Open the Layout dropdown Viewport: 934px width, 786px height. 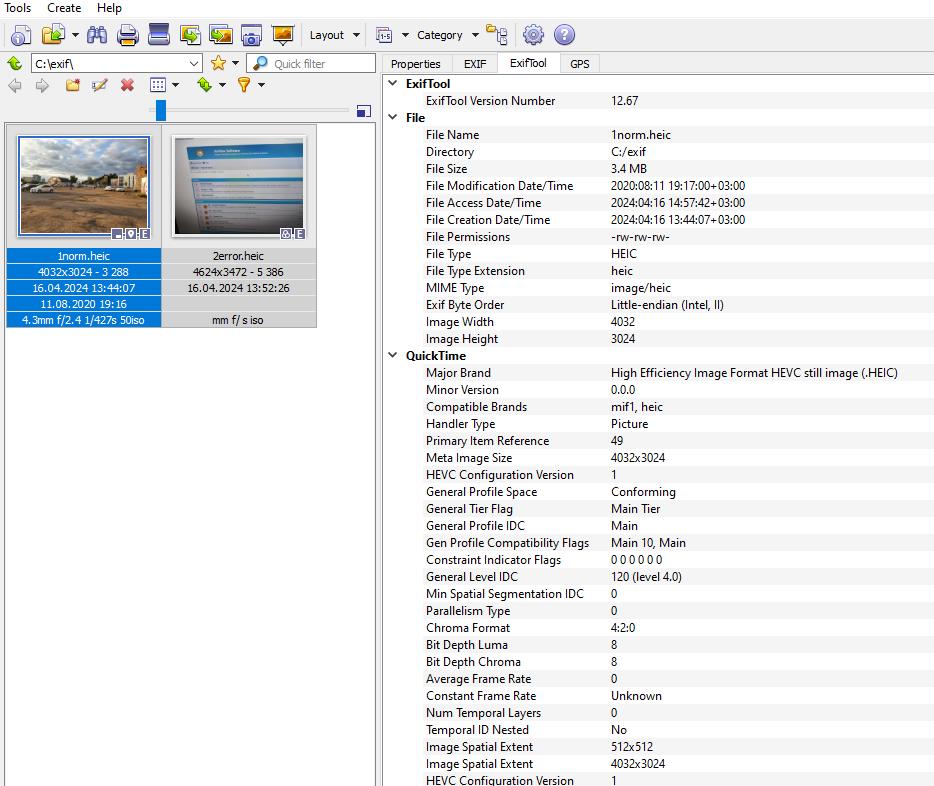click(x=334, y=35)
